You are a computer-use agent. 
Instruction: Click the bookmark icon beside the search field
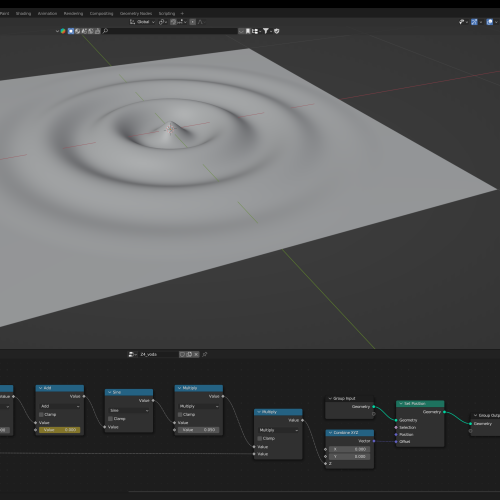[248, 31]
